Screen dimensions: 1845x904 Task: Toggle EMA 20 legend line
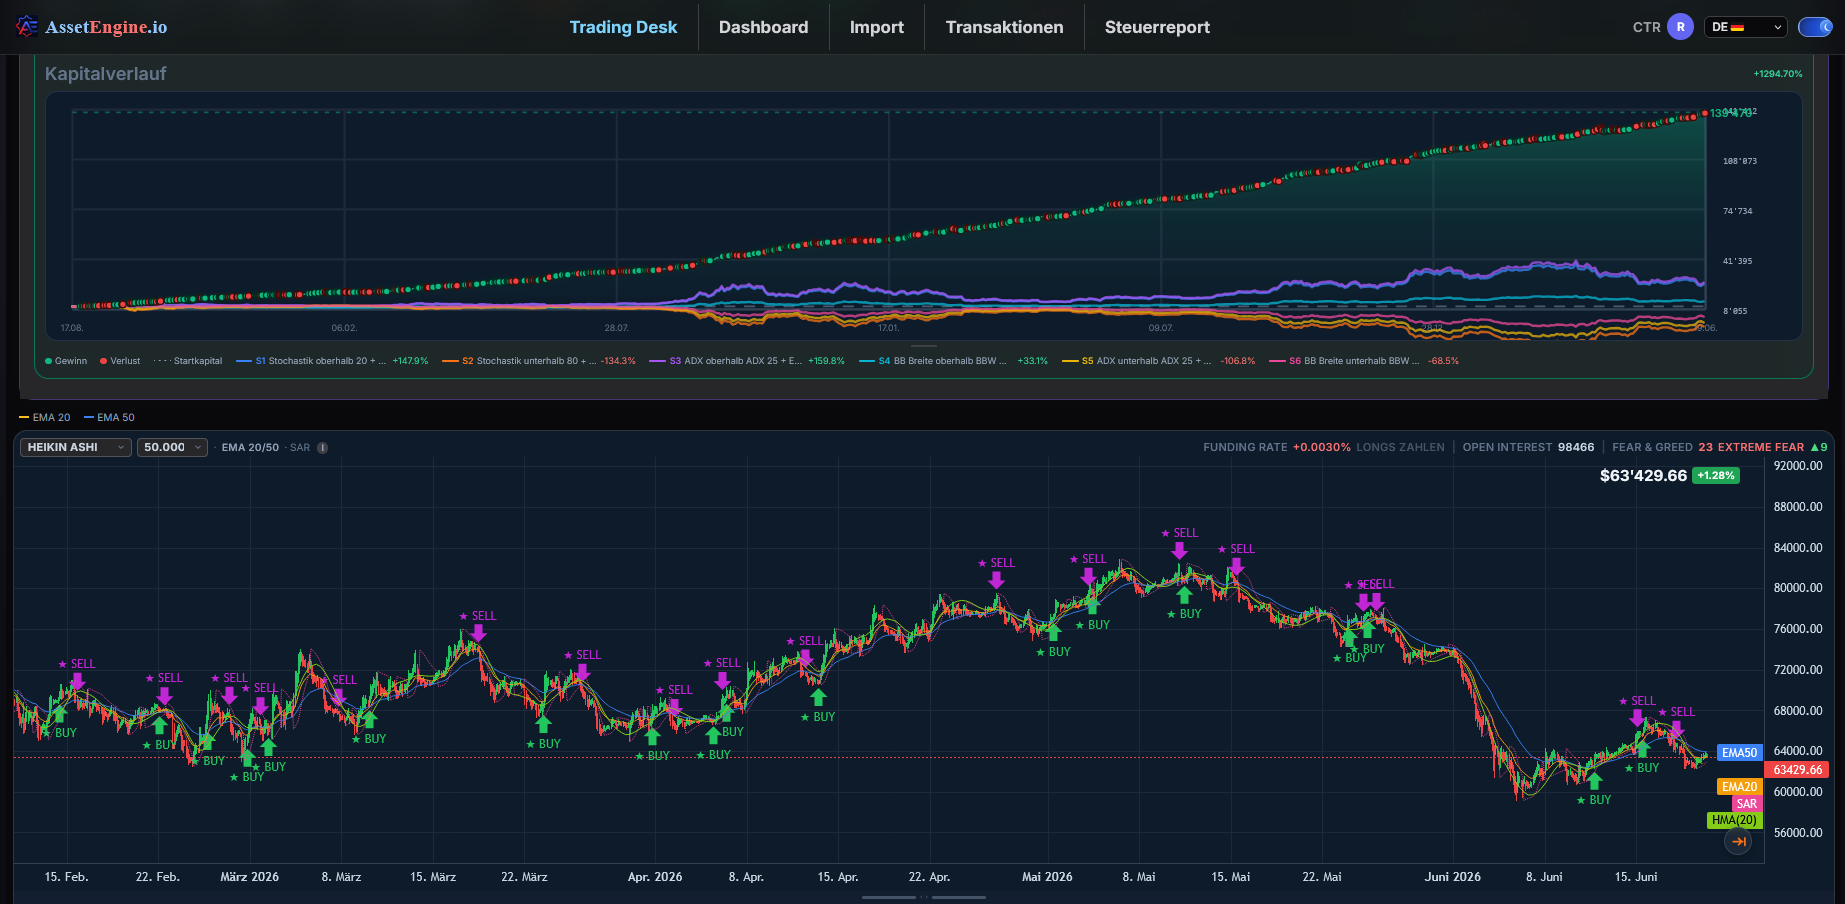pyautogui.click(x=45, y=418)
